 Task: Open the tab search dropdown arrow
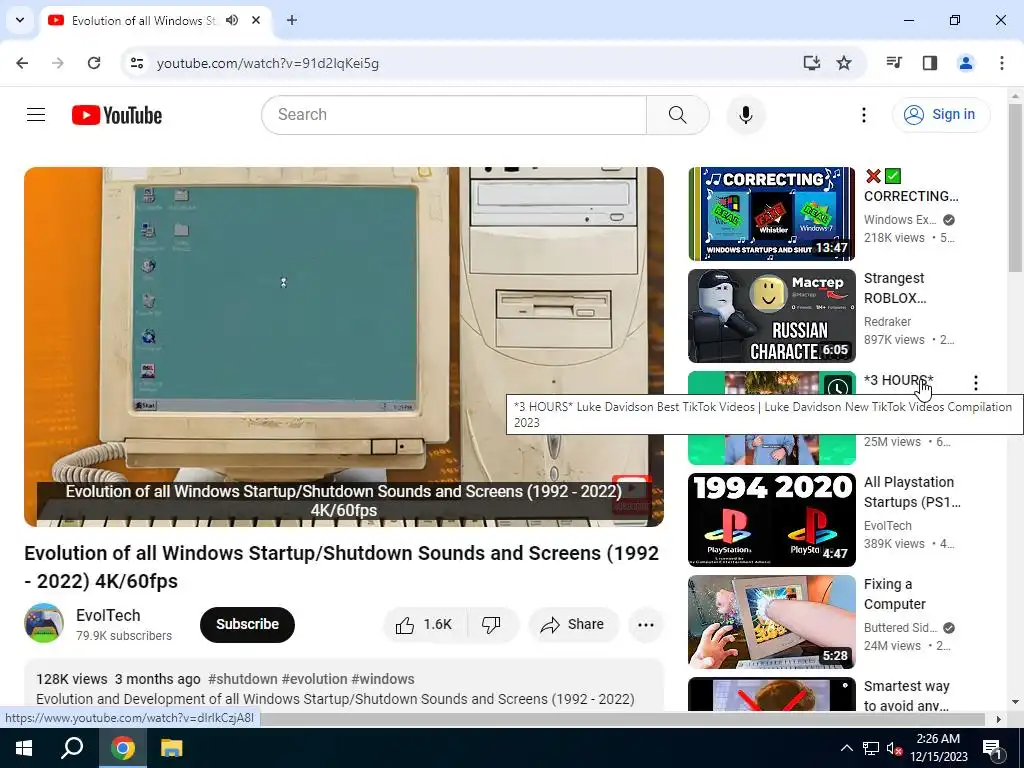coord(20,20)
